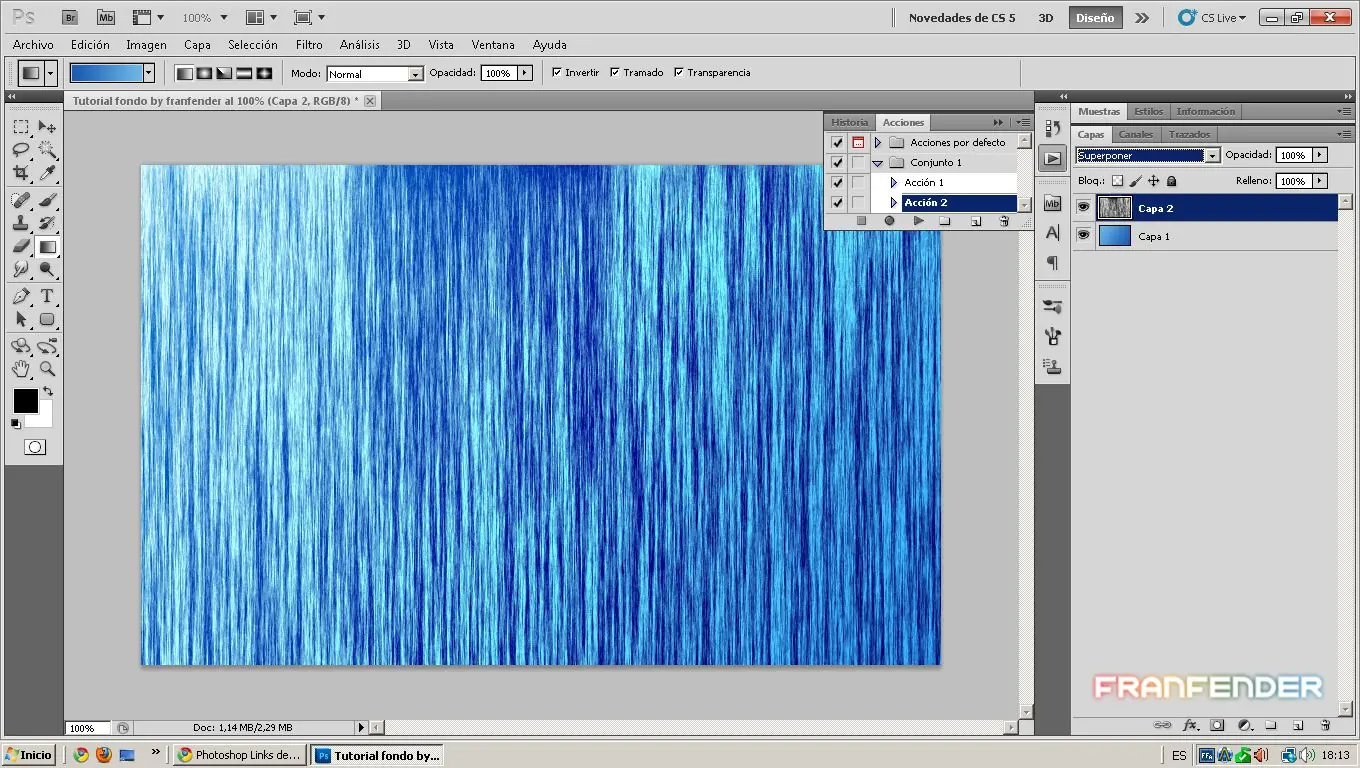1360x768 pixels.
Task: Open the layer Opacidad slider arrow
Action: click(x=1320, y=155)
